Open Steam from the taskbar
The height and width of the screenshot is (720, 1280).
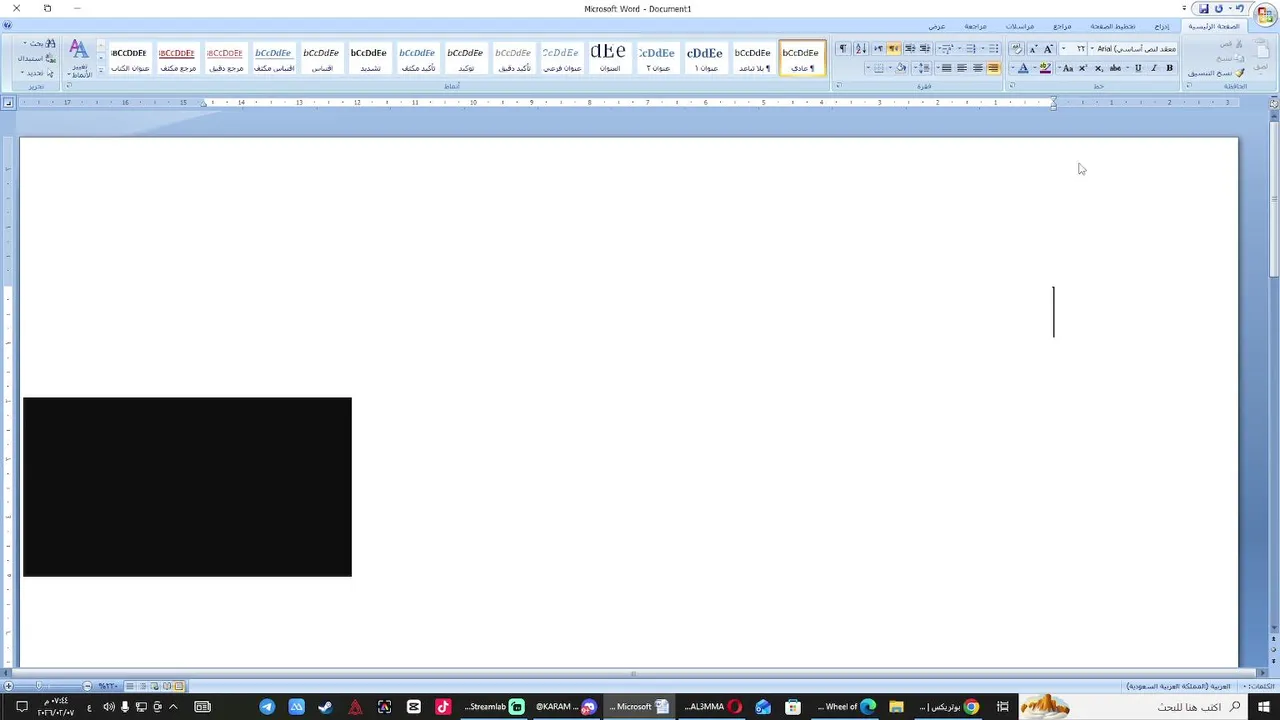click(325, 707)
